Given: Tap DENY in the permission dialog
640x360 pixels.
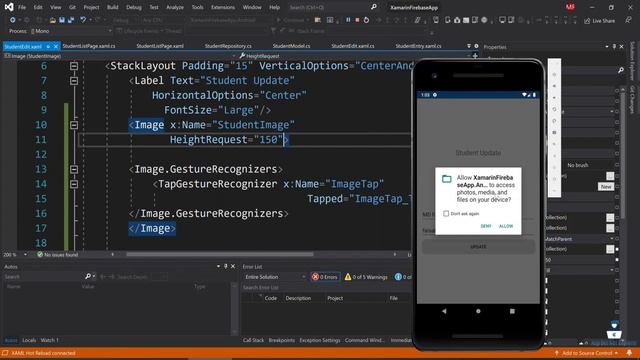Looking at the screenshot, I should coord(486,226).
